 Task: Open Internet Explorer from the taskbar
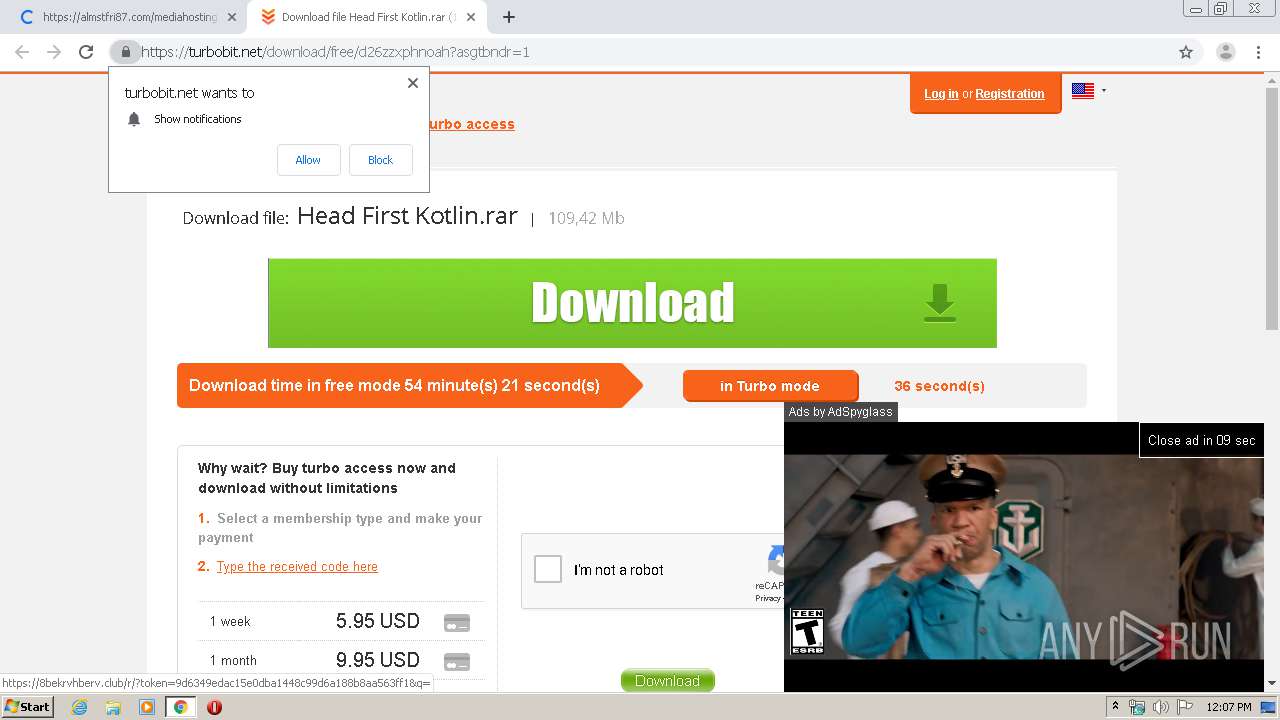pyautogui.click(x=79, y=707)
